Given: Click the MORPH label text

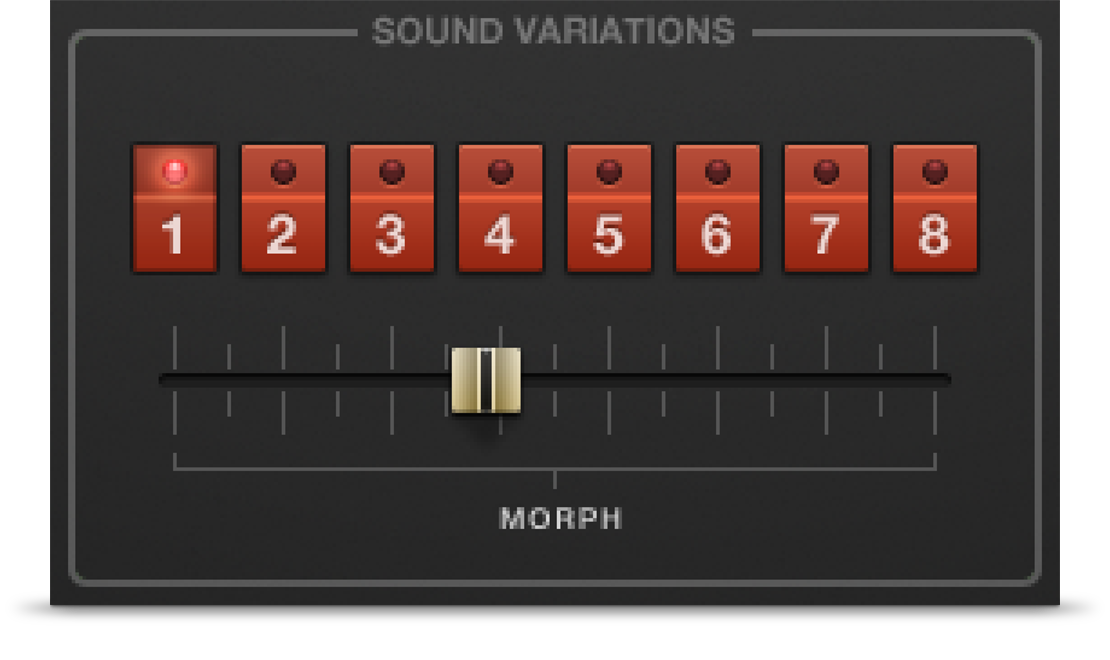Looking at the screenshot, I should point(560,519).
